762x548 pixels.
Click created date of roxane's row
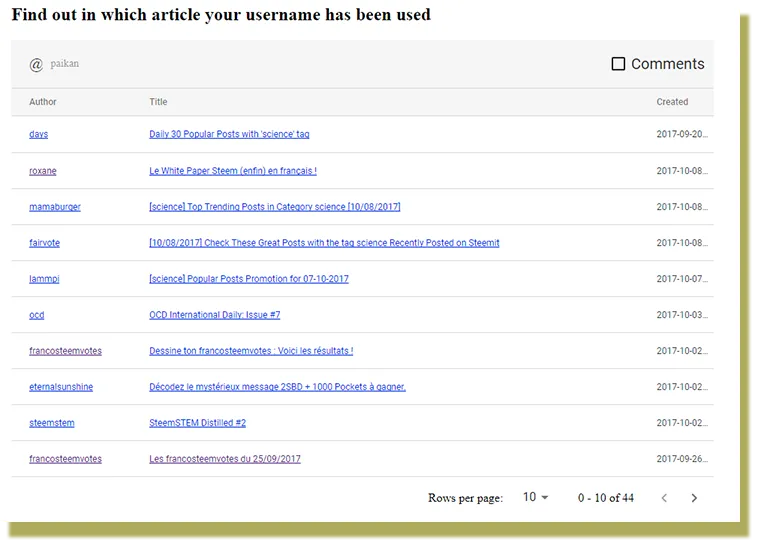pyautogui.click(x=682, y=171)
